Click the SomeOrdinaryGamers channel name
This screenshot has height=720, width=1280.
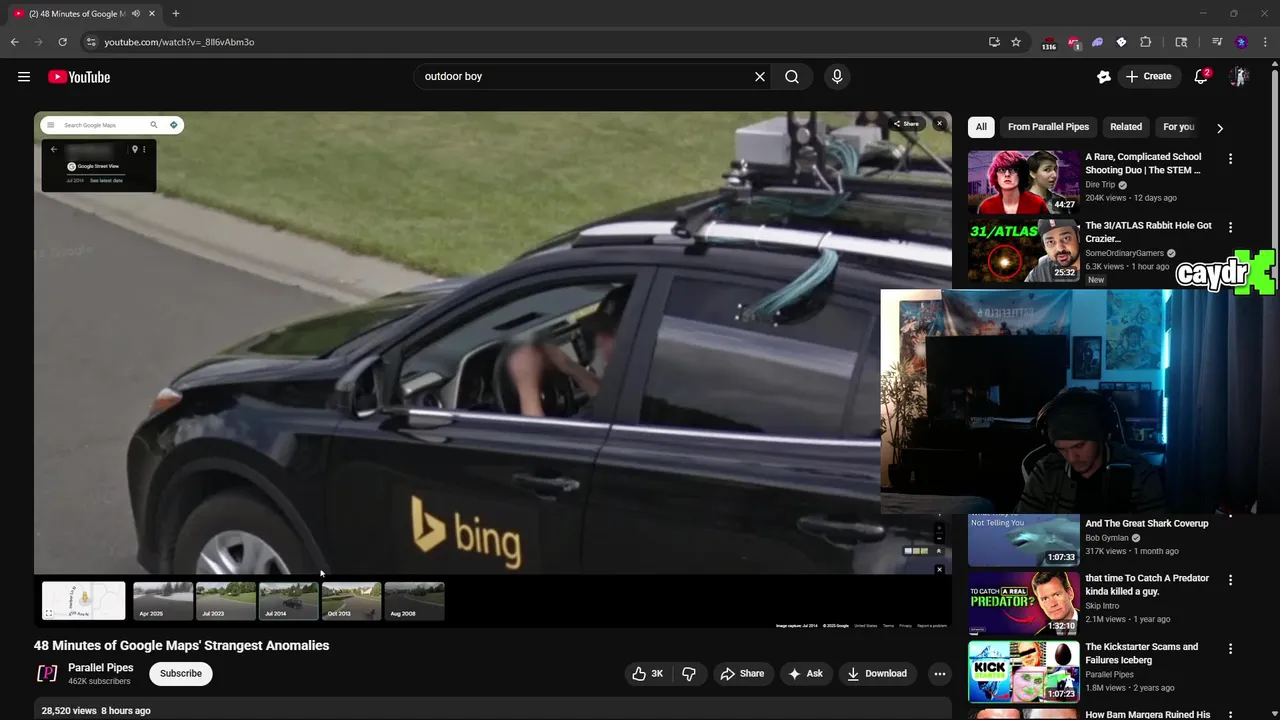coord(1124,253)
